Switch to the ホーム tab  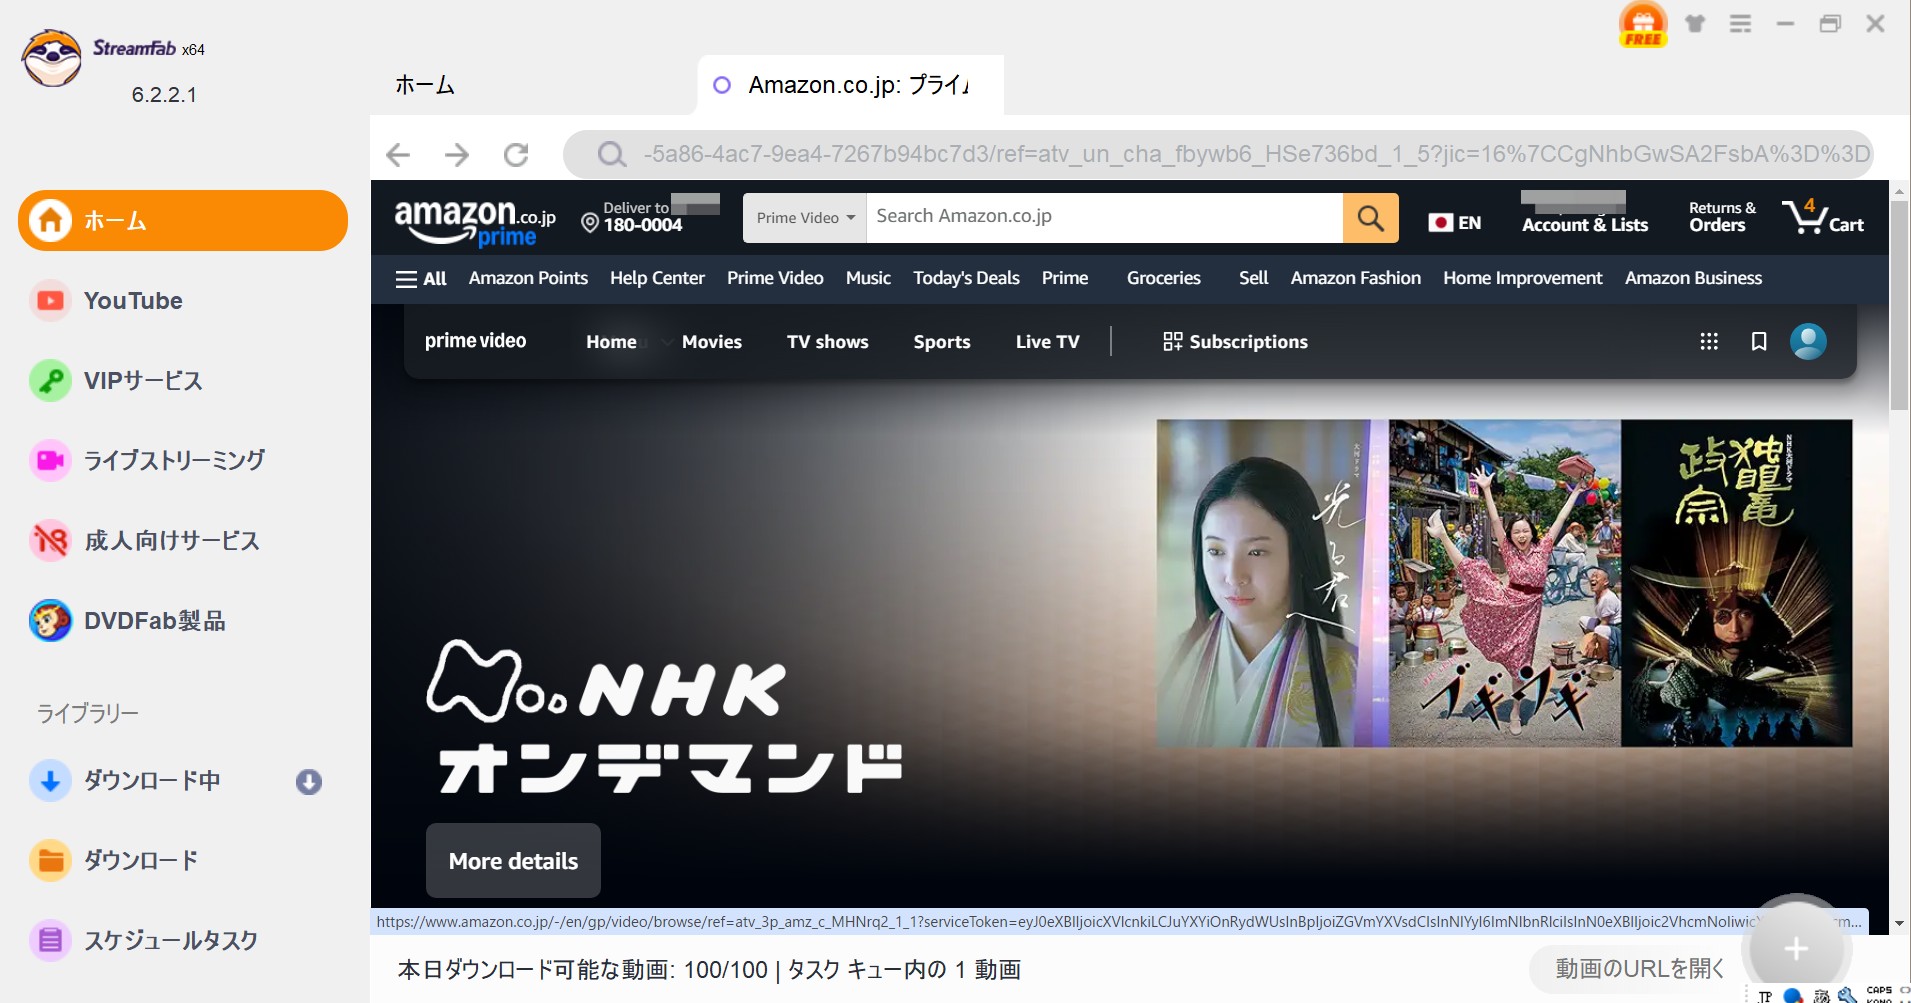pos(425,85)
